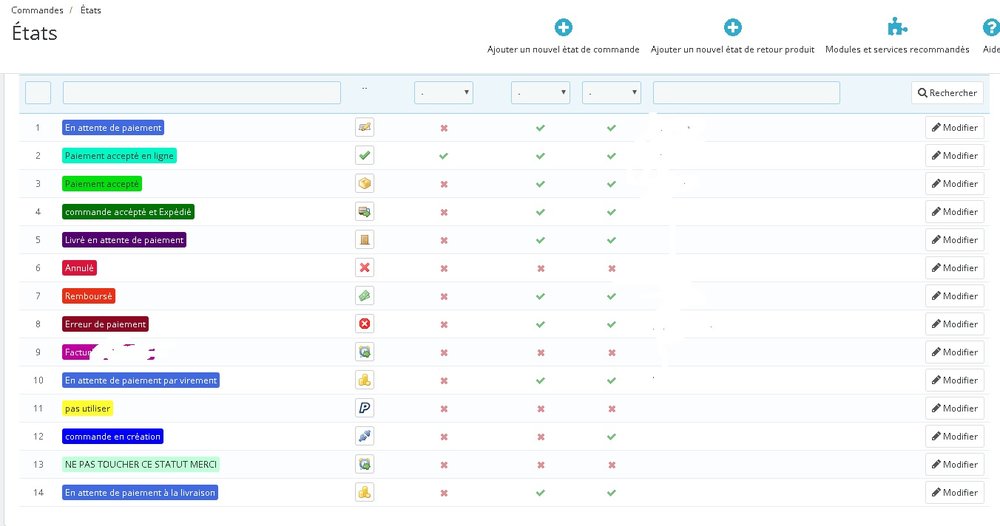
Task: Click money icon in Remboursé row
Action: (x=364, y=296)
